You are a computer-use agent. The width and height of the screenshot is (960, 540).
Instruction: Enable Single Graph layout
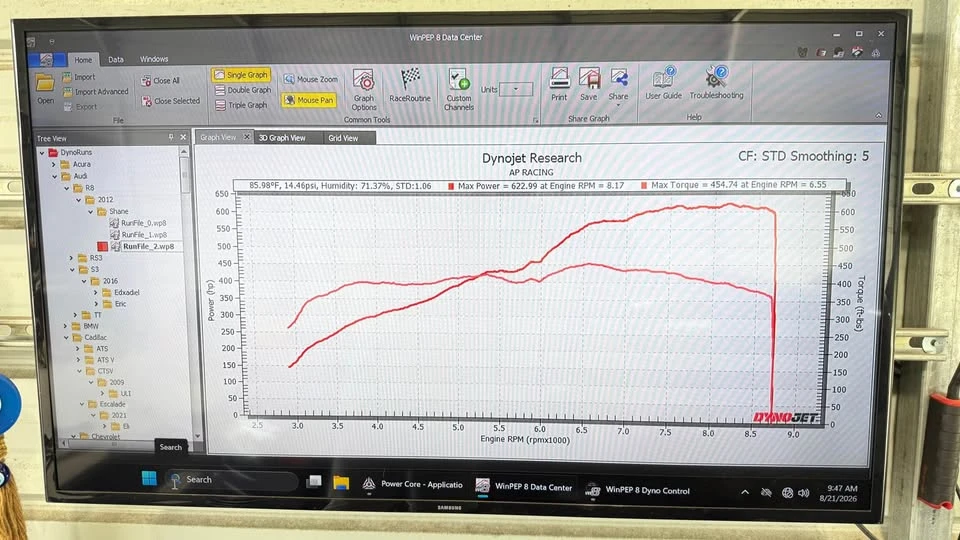tap(241, 75)
